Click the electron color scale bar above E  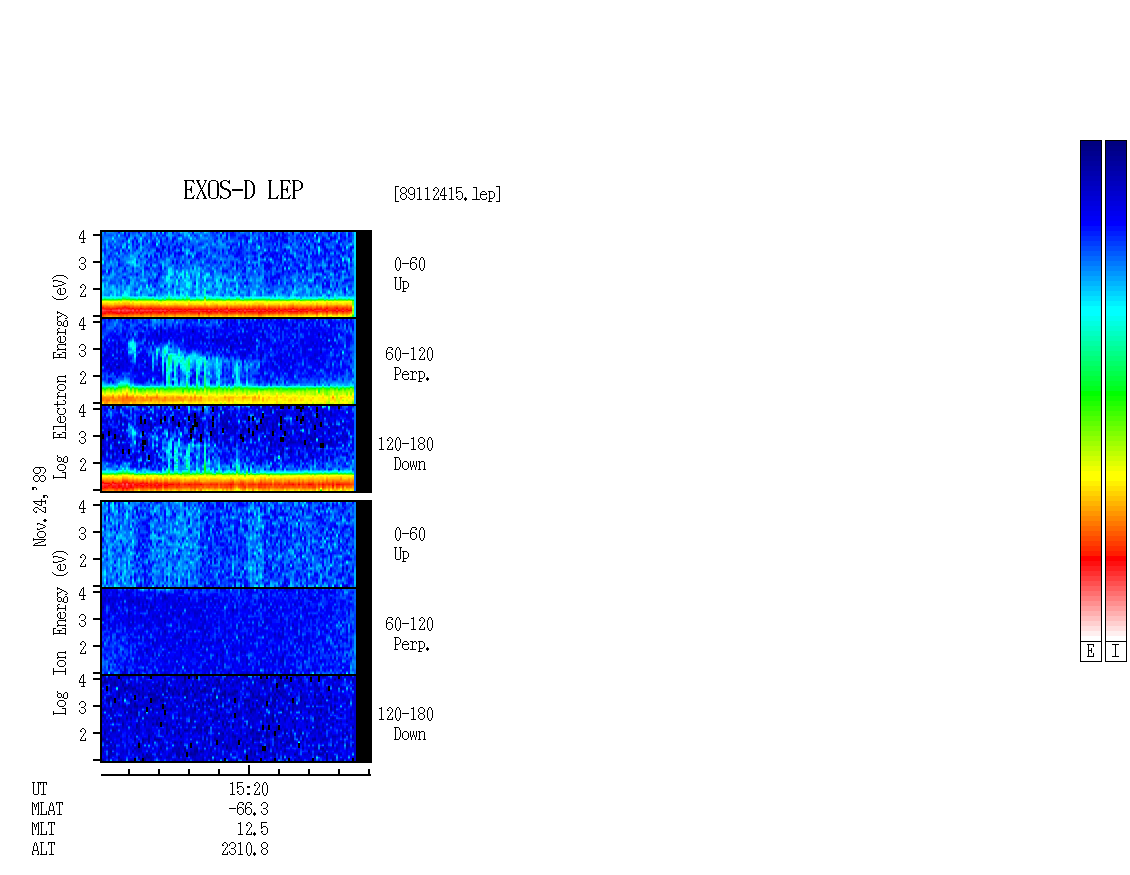point(1090,389)
